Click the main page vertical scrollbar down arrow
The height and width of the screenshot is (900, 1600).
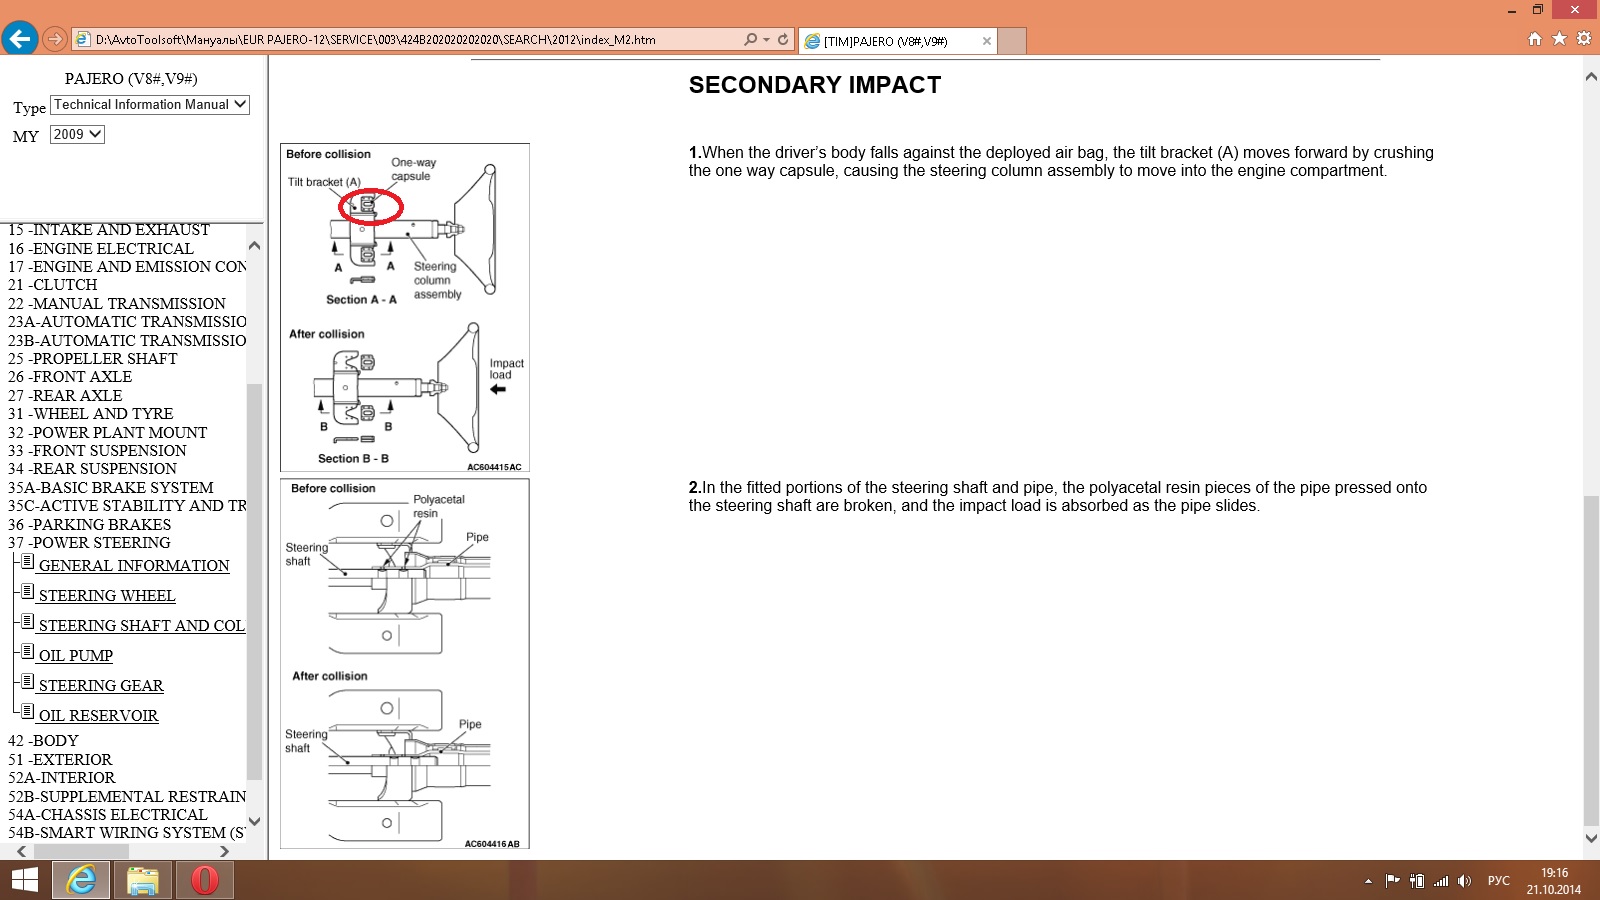point(1591,838)
